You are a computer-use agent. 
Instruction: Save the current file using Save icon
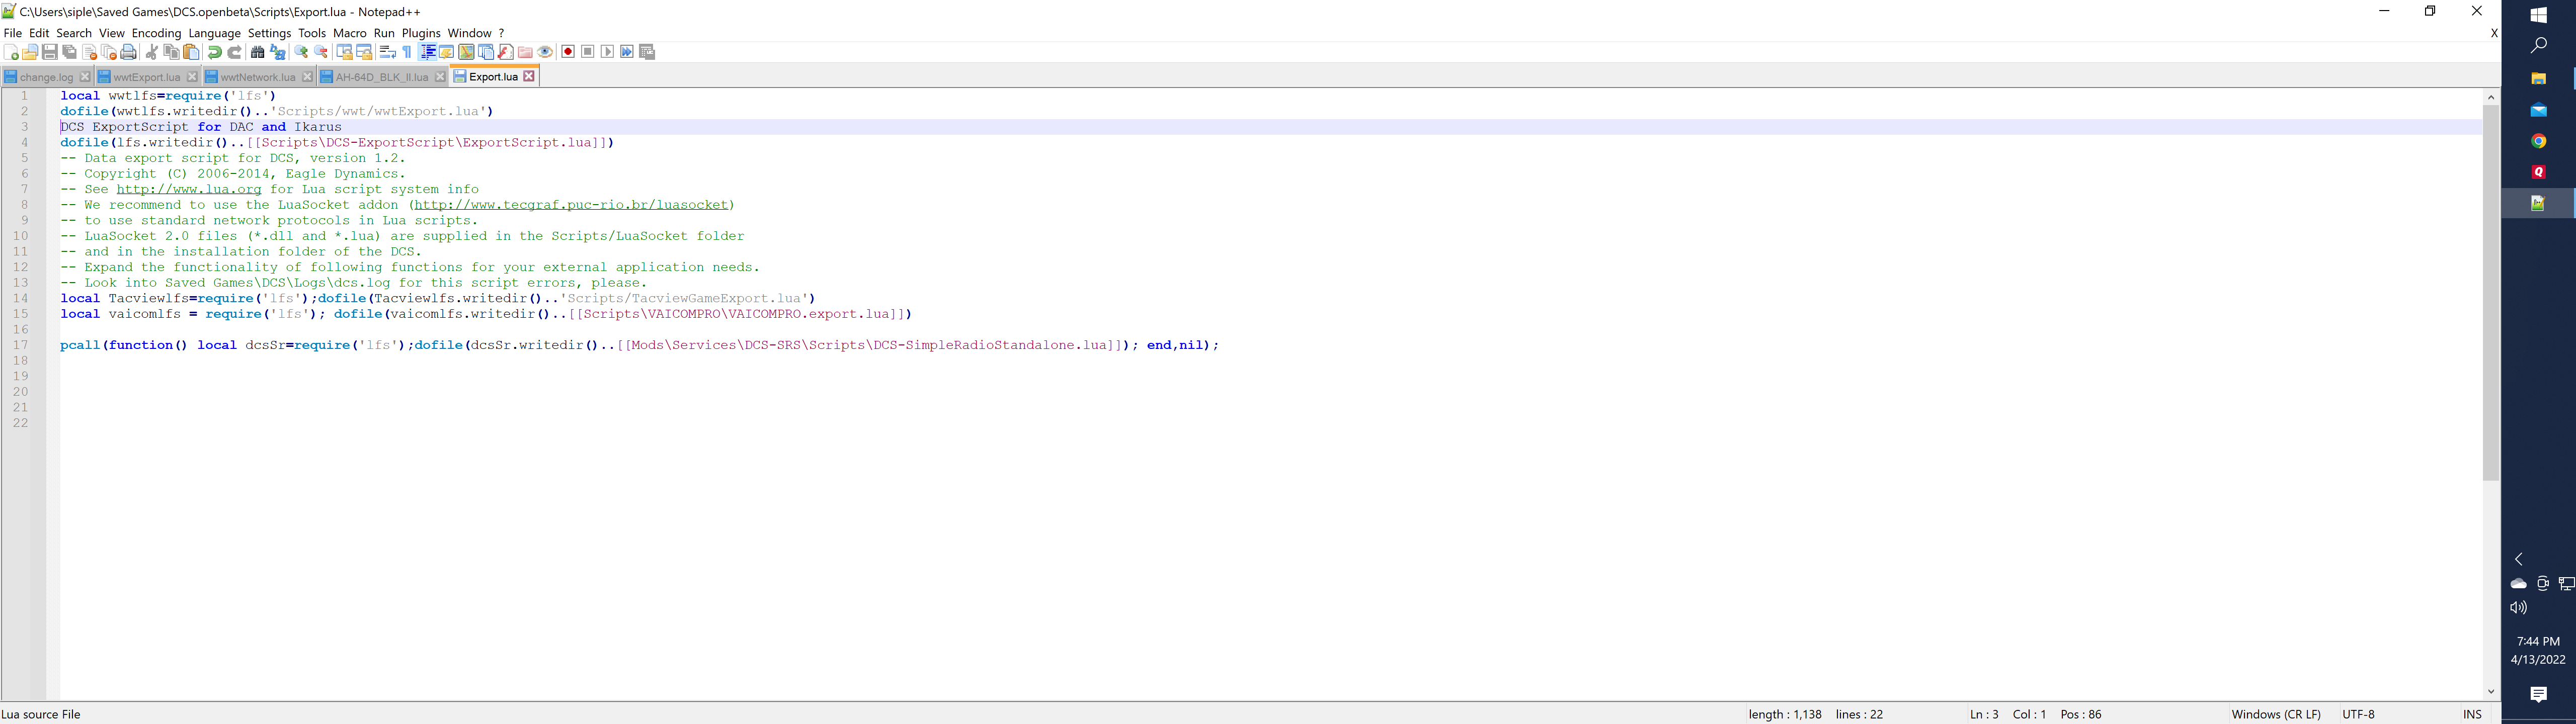click(x=50, y=52)
